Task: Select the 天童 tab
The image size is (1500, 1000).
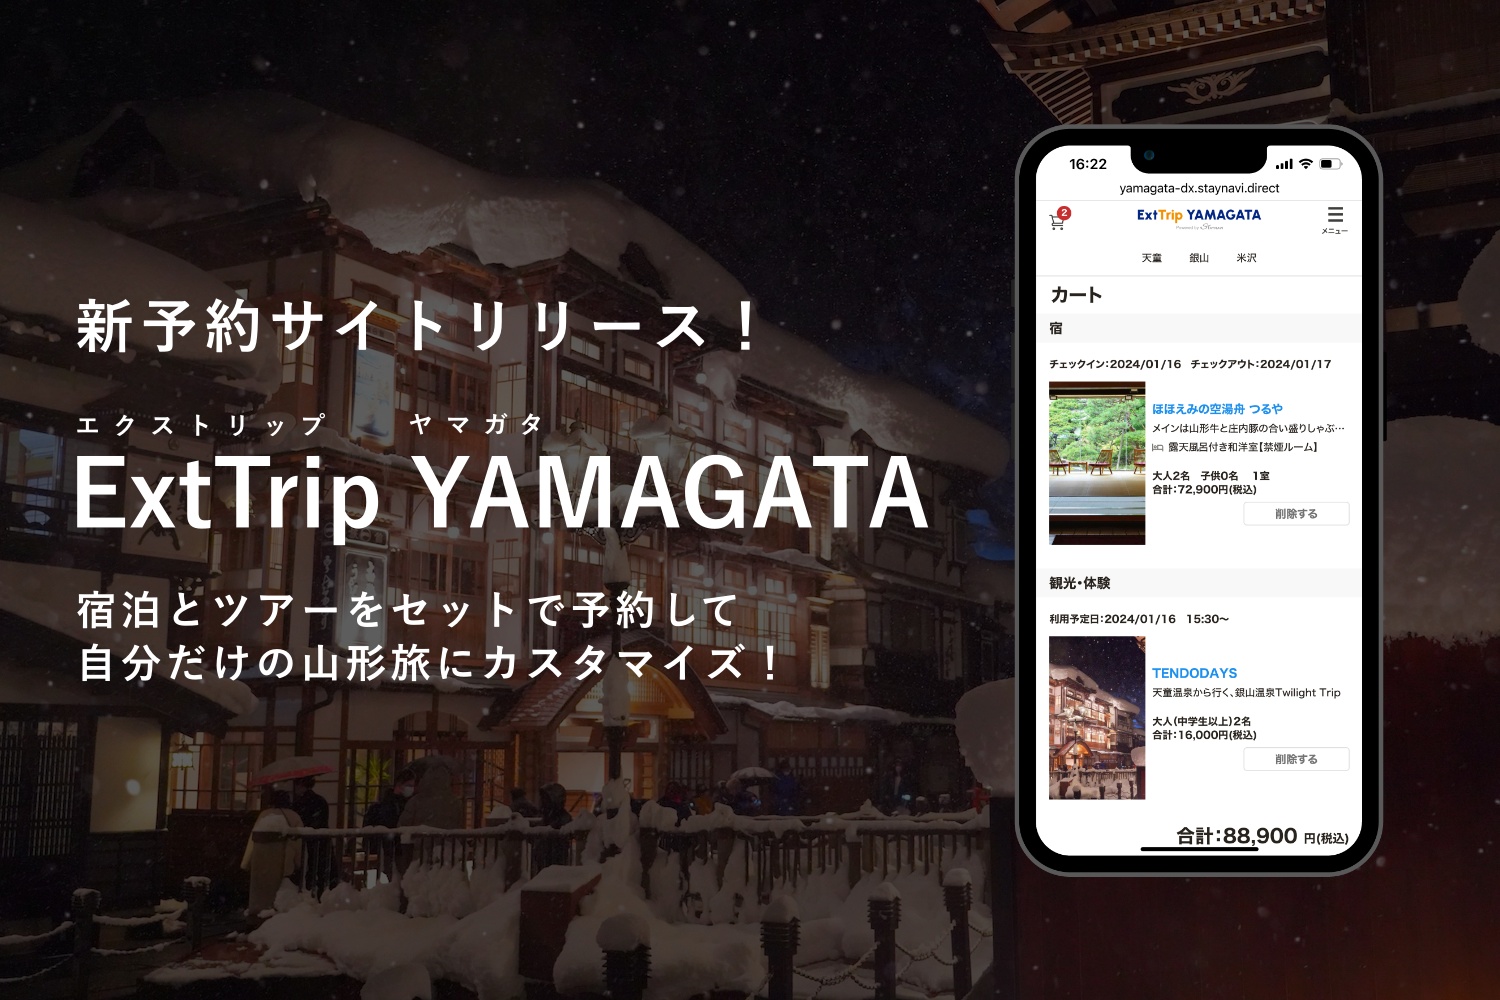Action: [1152, 258]
